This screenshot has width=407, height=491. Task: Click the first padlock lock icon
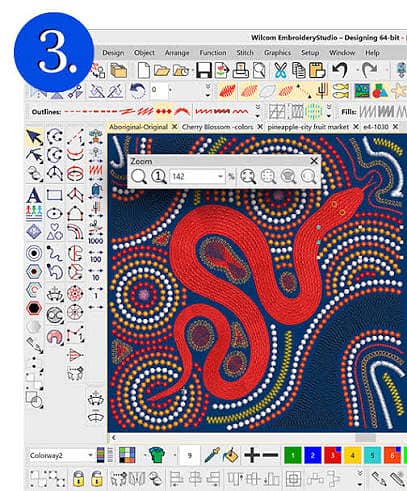point(78,479)
